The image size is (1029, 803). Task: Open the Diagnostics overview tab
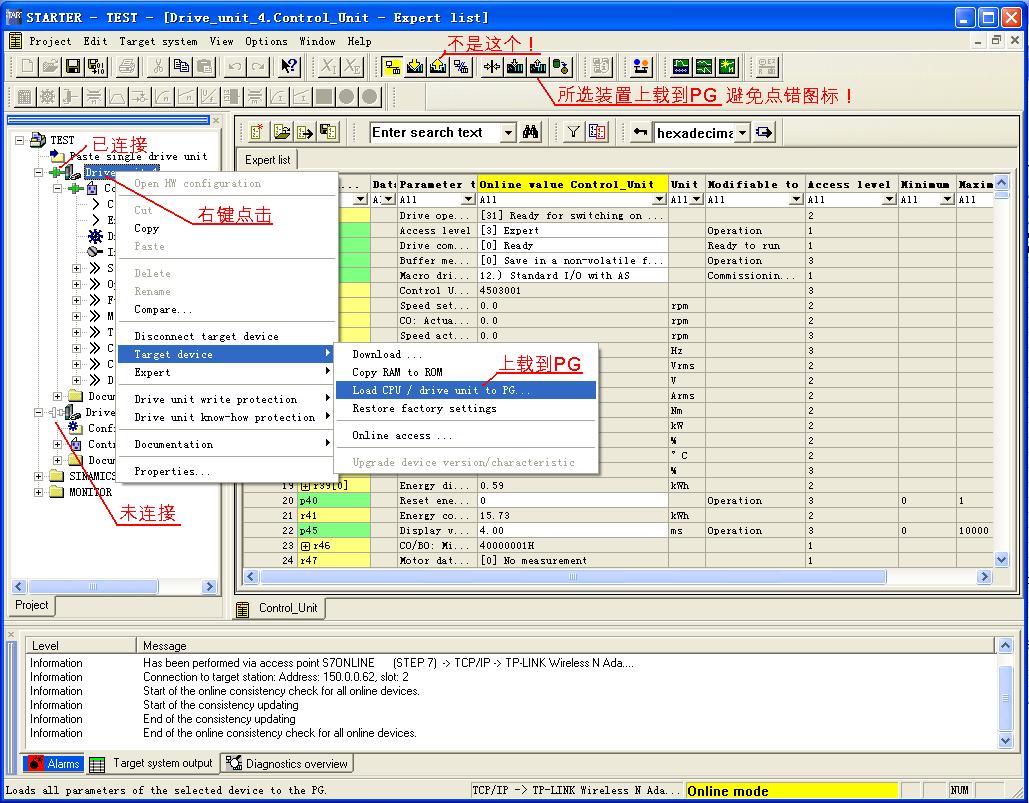(x=287, y=764)
